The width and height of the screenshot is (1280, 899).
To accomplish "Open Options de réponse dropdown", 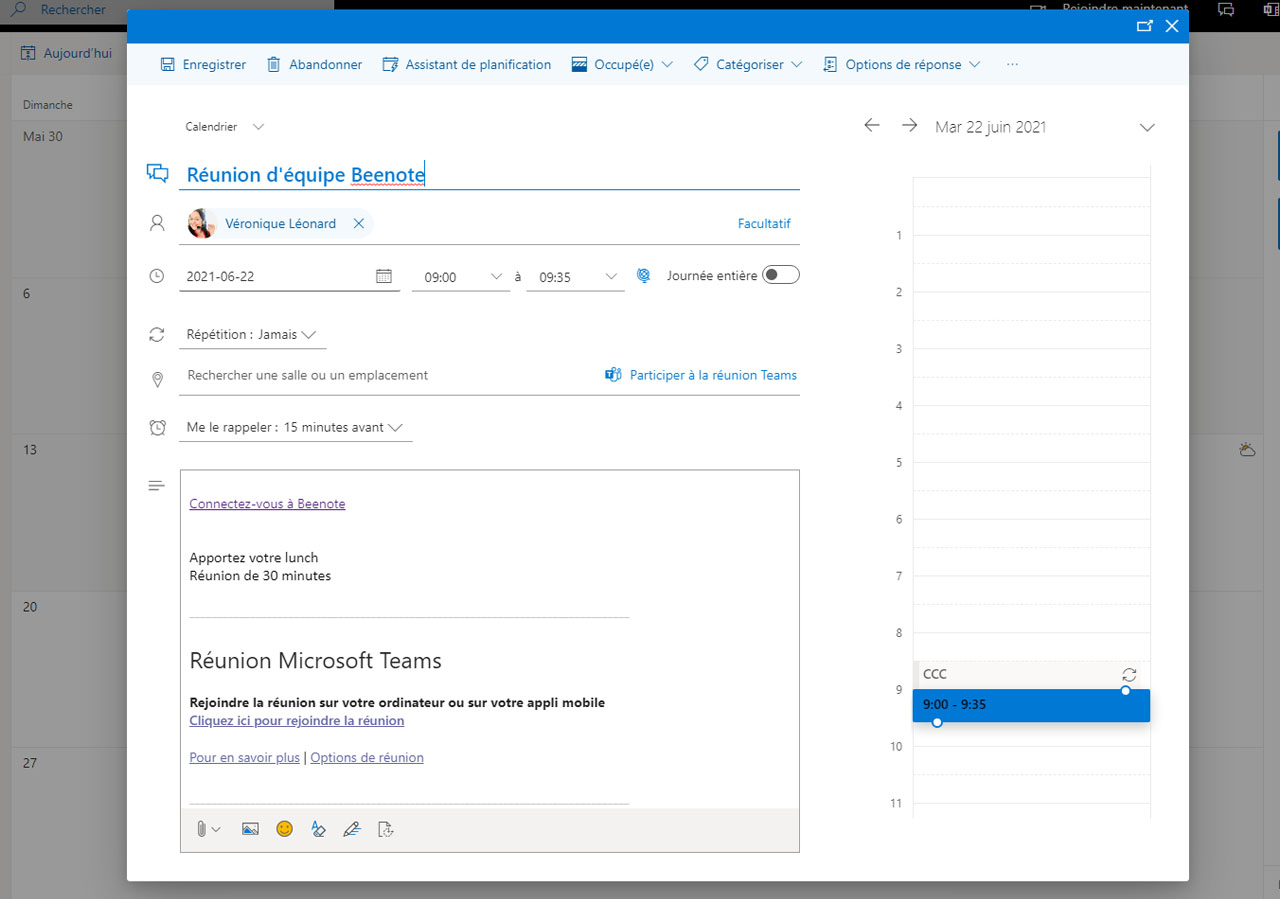I will pos(901,64).
